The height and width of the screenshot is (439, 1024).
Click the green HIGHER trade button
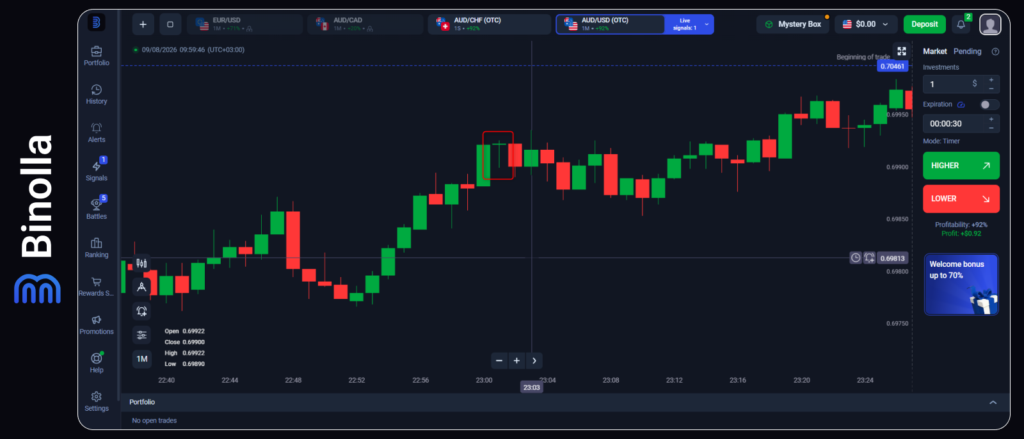pos(961,165)
